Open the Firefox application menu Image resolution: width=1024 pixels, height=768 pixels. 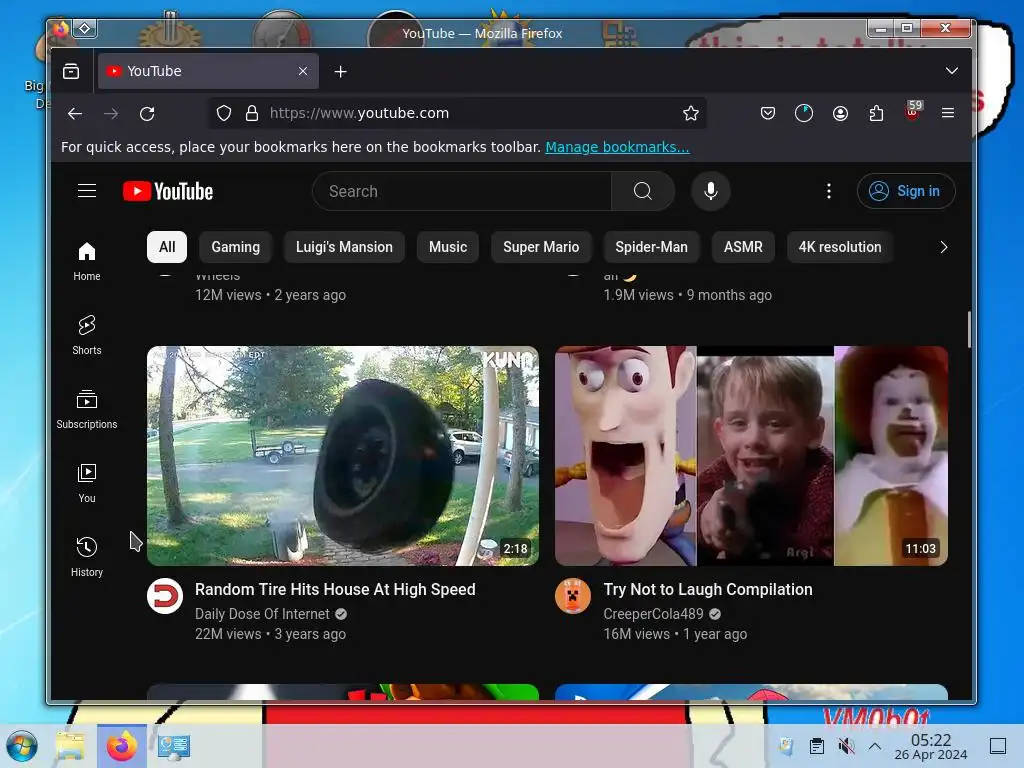(x=948, y=113)
